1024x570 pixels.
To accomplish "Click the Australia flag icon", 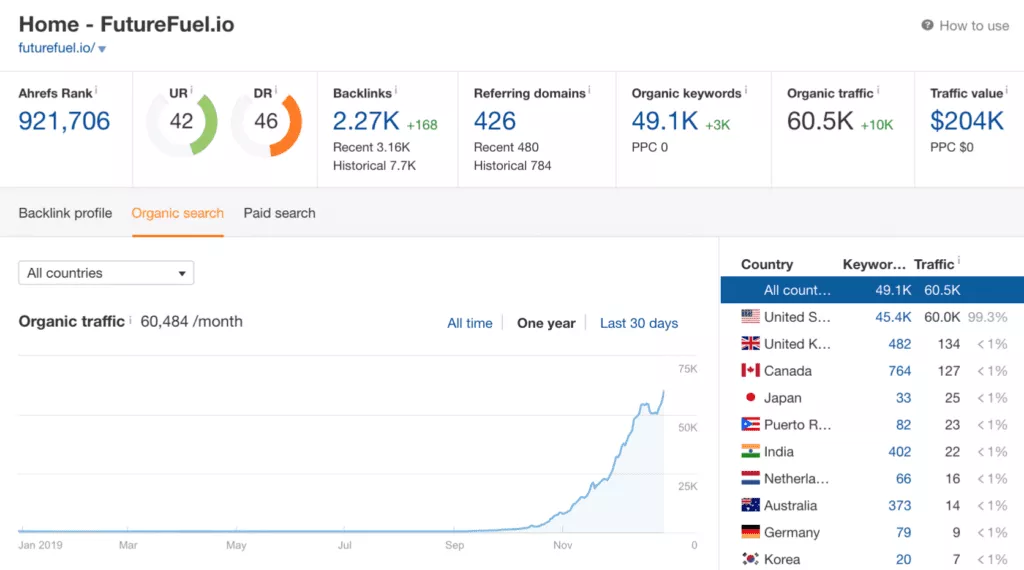I will pos(750,505).
